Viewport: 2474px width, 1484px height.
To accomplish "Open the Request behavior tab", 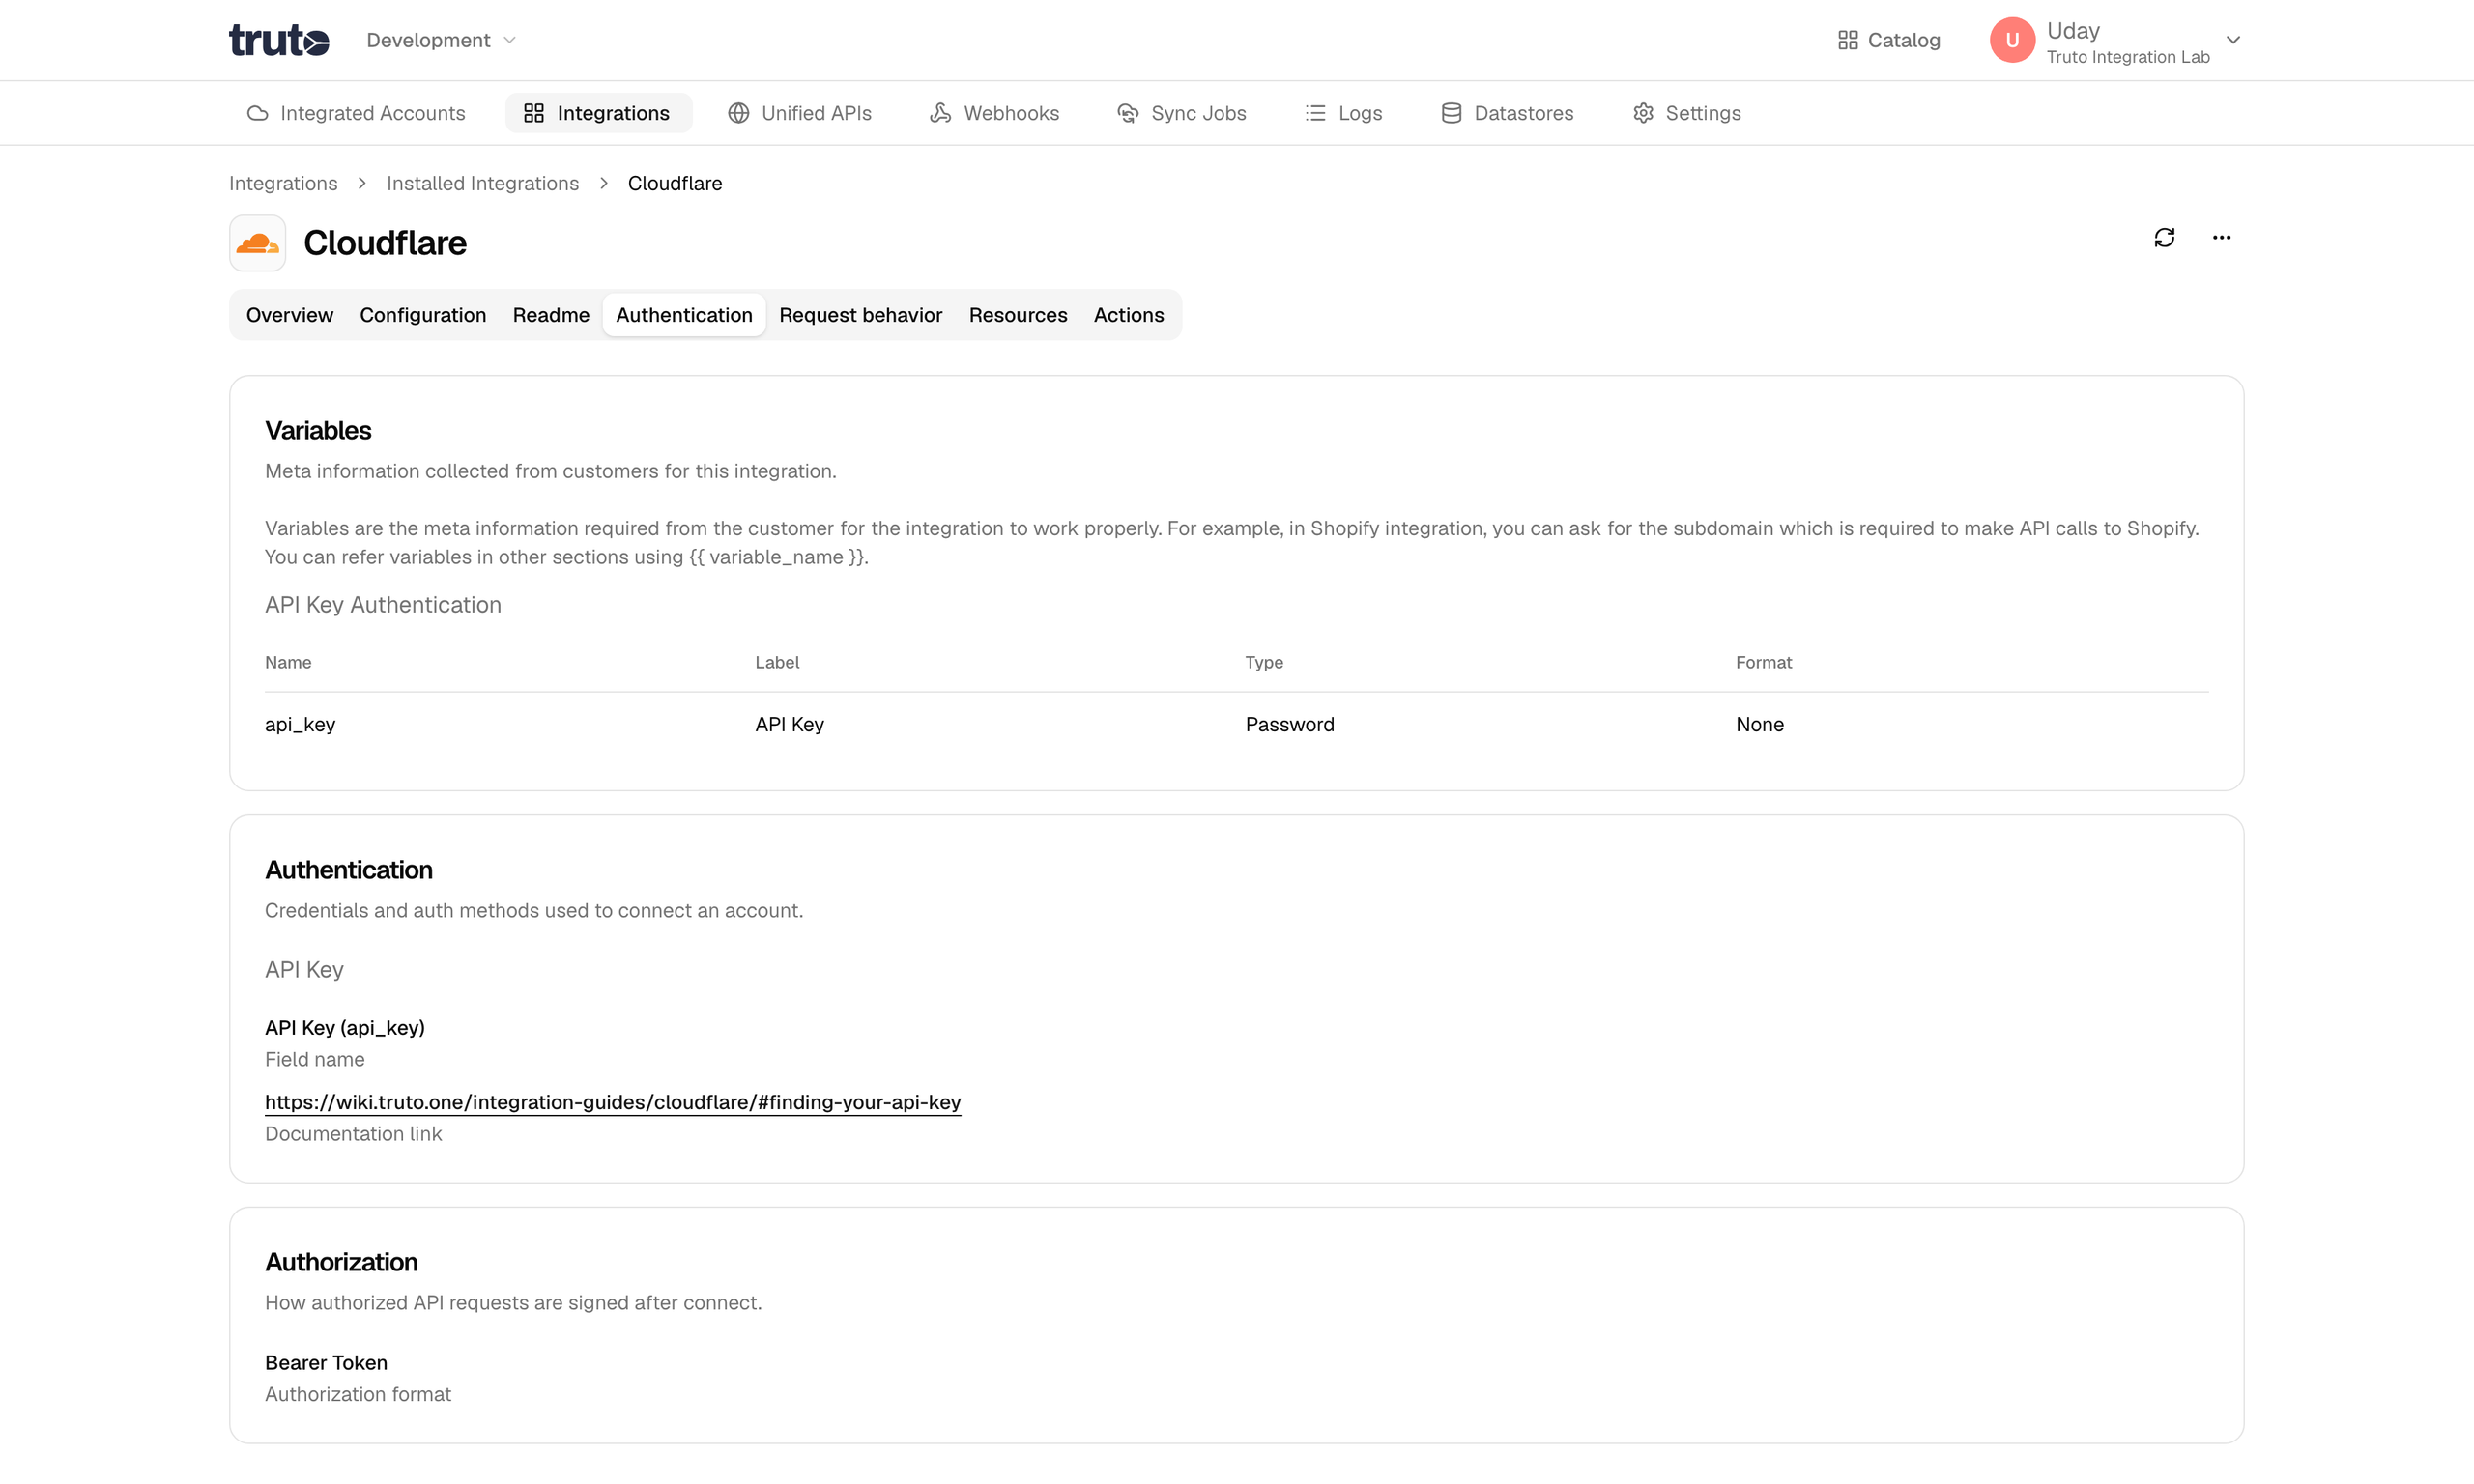I will coord(861,315).
